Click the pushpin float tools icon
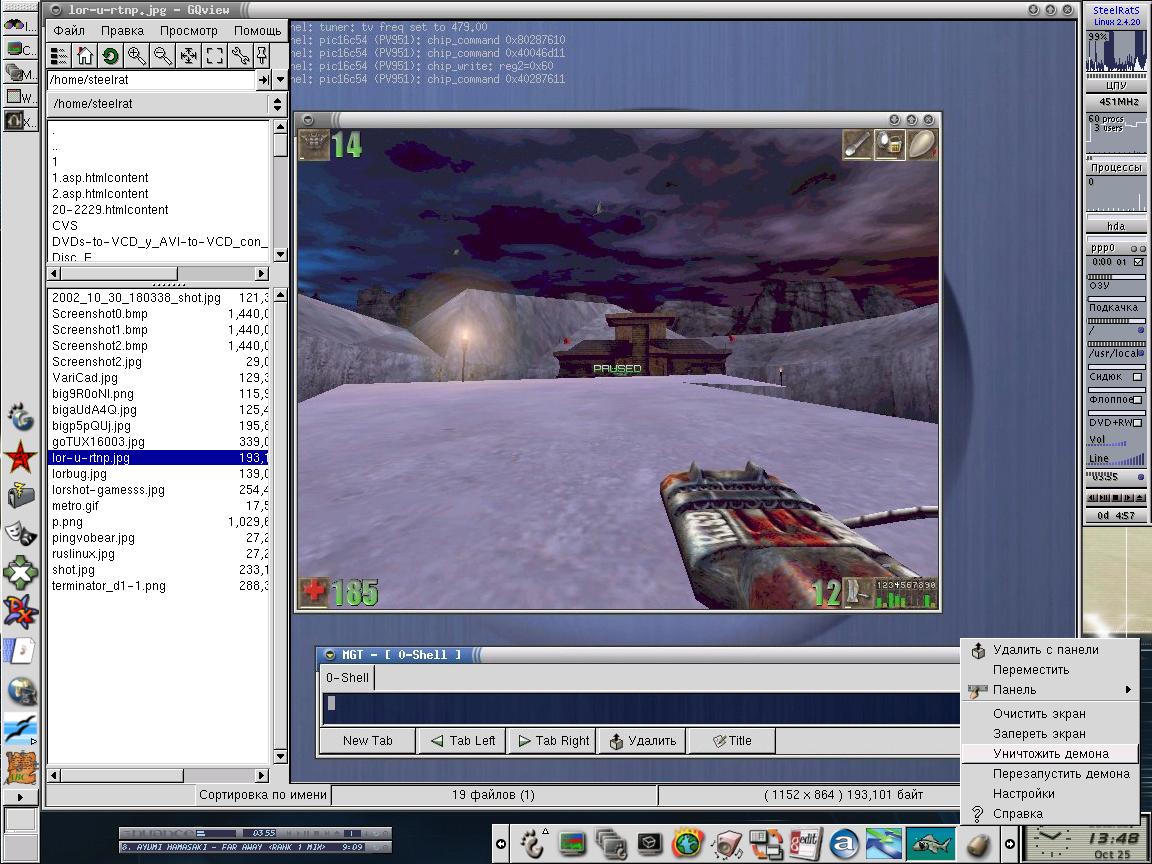 click(x=261, y=56)
